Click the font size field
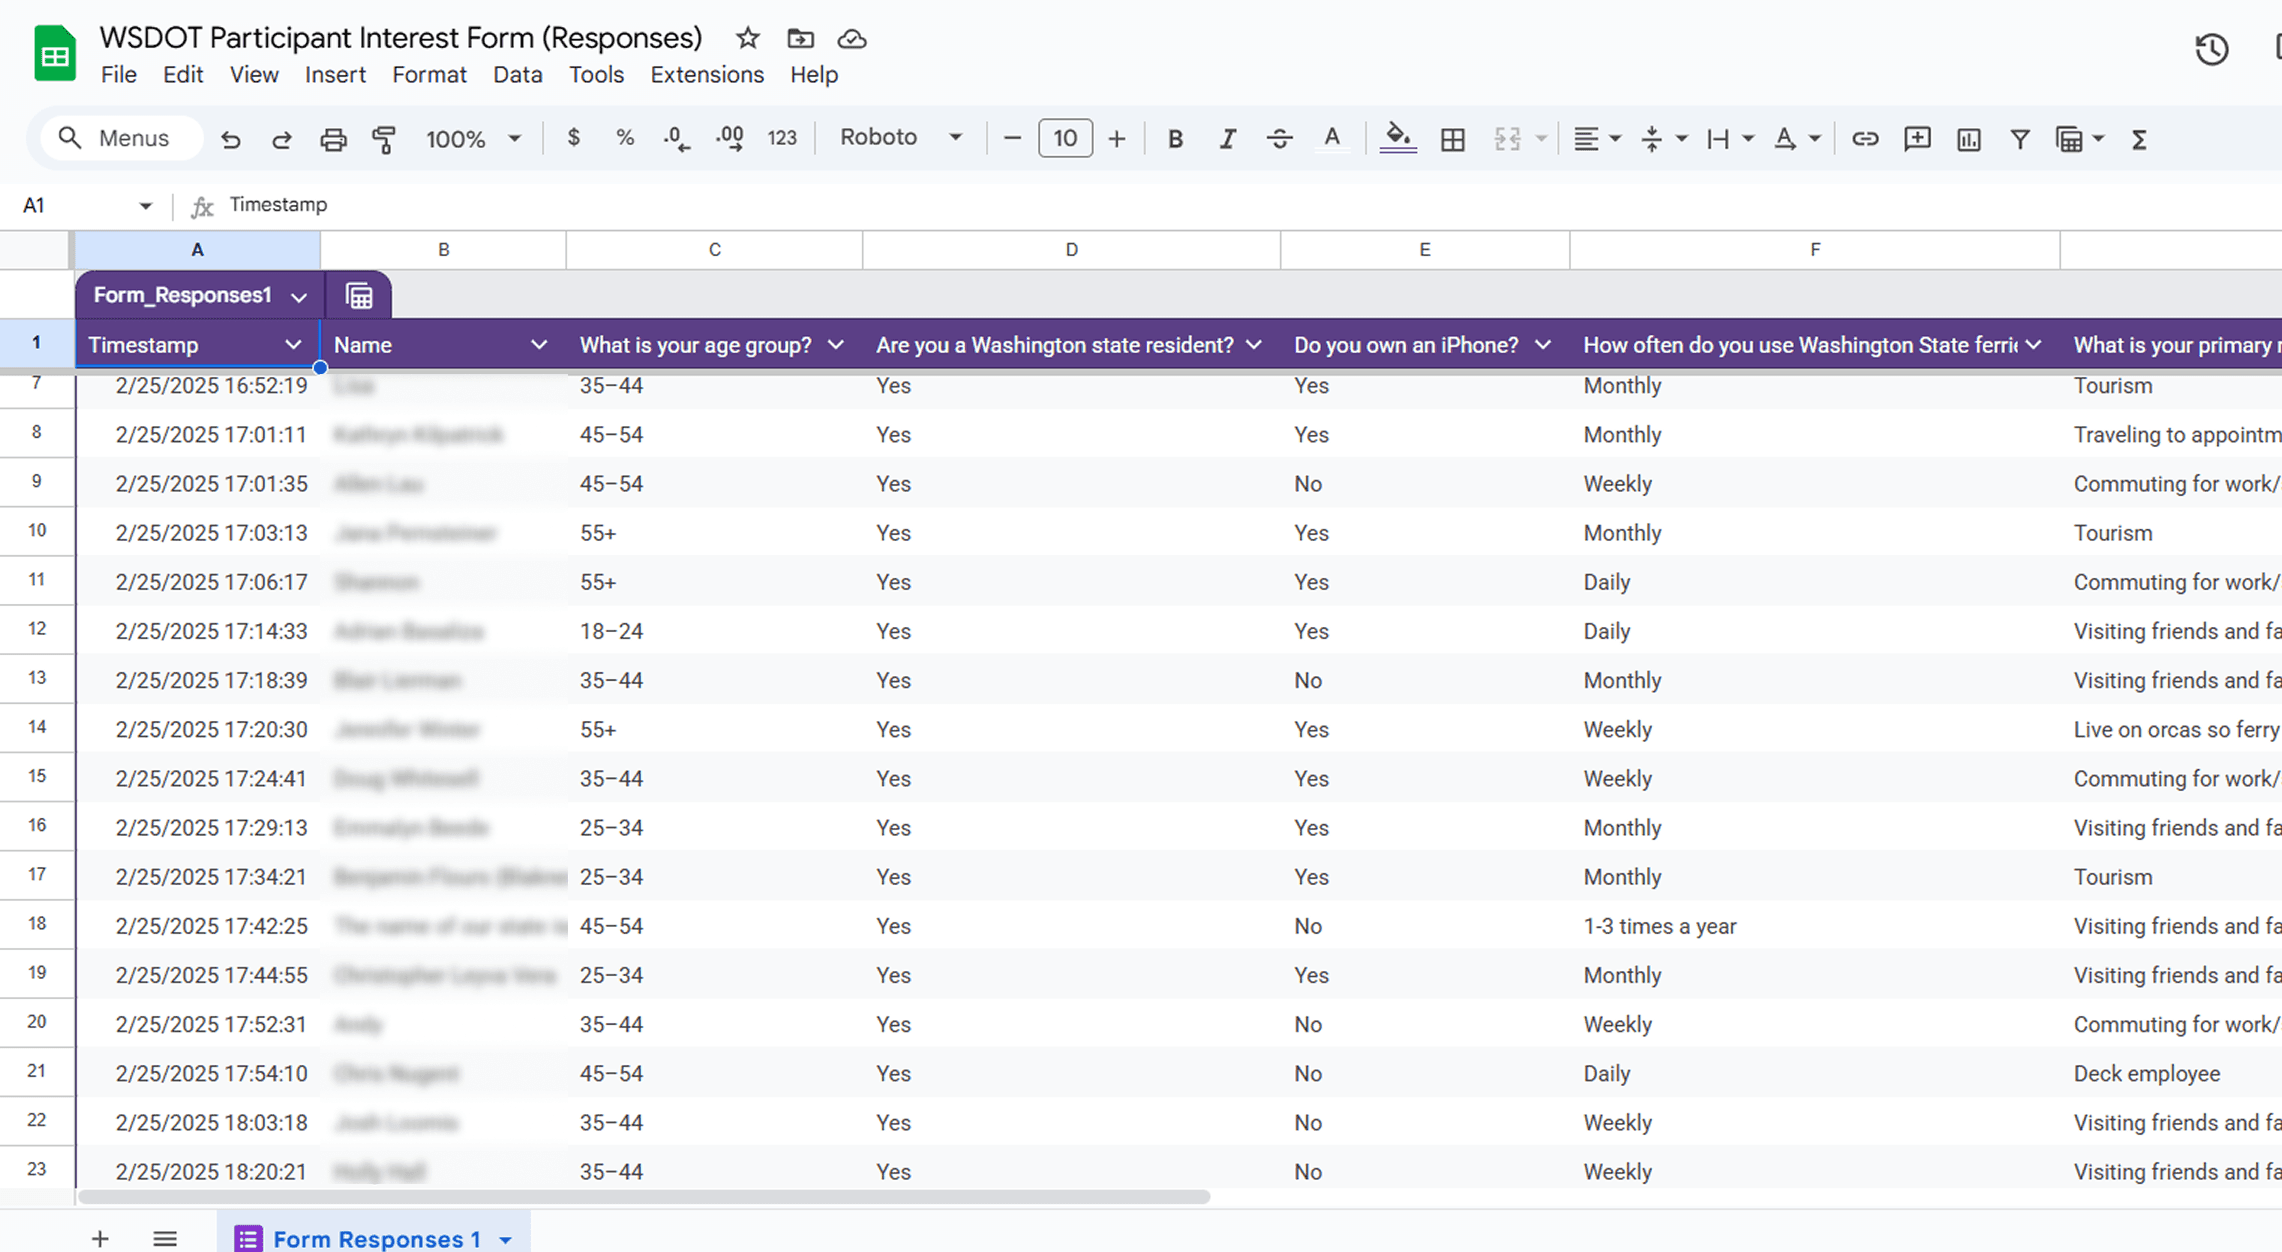 tap(1065, 138)
